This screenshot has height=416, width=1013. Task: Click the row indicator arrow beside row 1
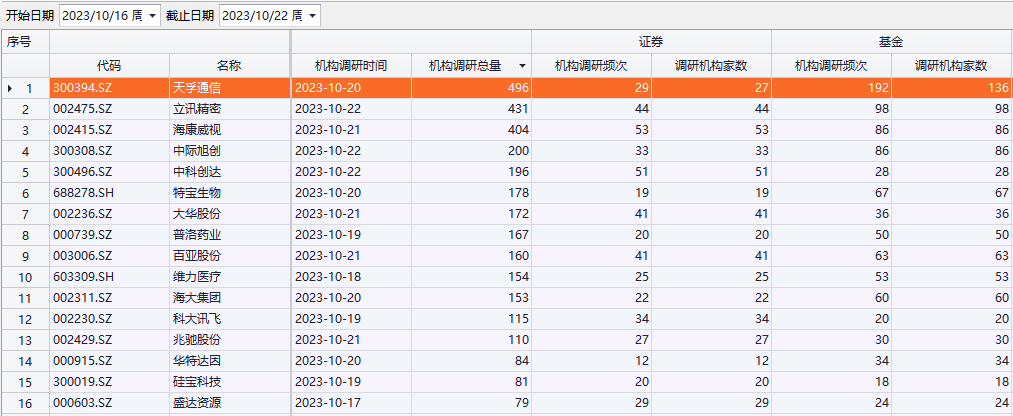tap(10, 89)
